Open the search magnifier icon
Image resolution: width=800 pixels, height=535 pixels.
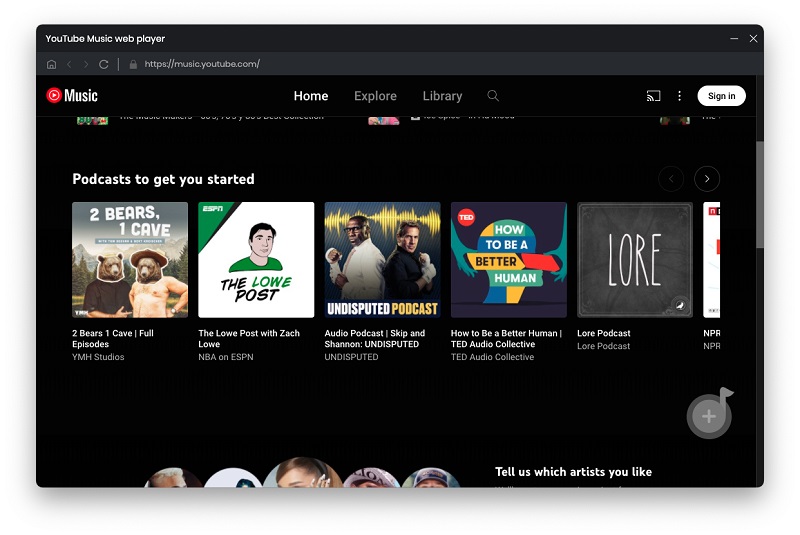tap(493, 95)
